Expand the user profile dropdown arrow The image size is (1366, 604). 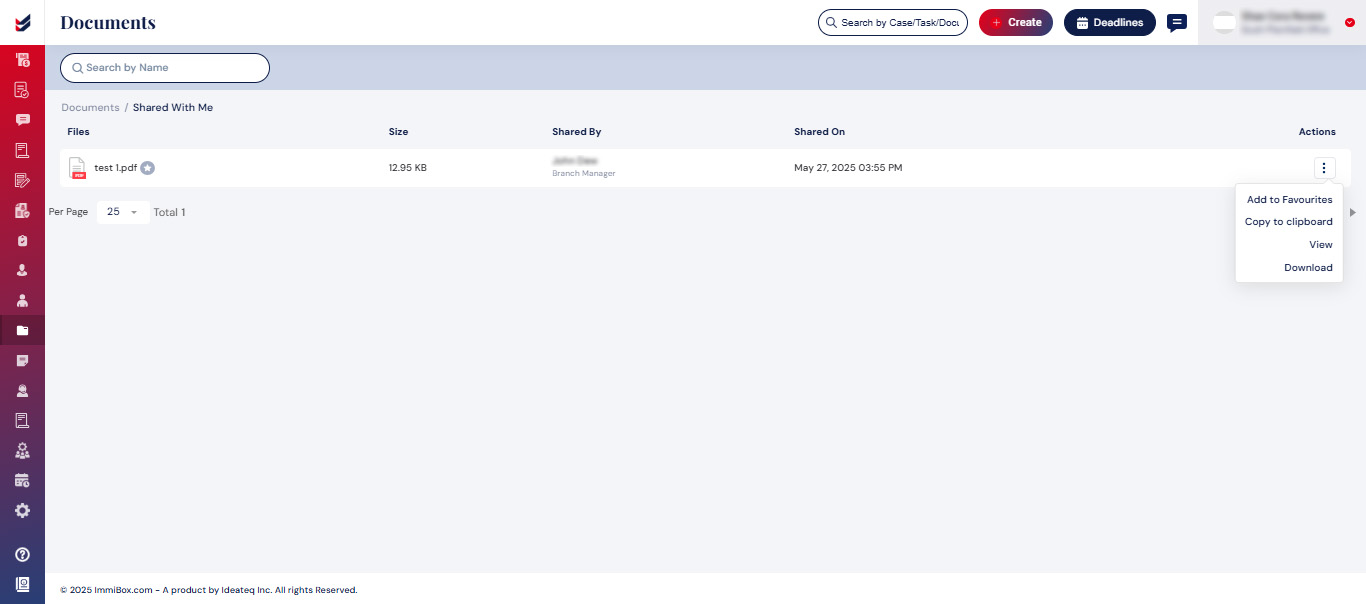pyautogui.click(x=1350, y=22)
